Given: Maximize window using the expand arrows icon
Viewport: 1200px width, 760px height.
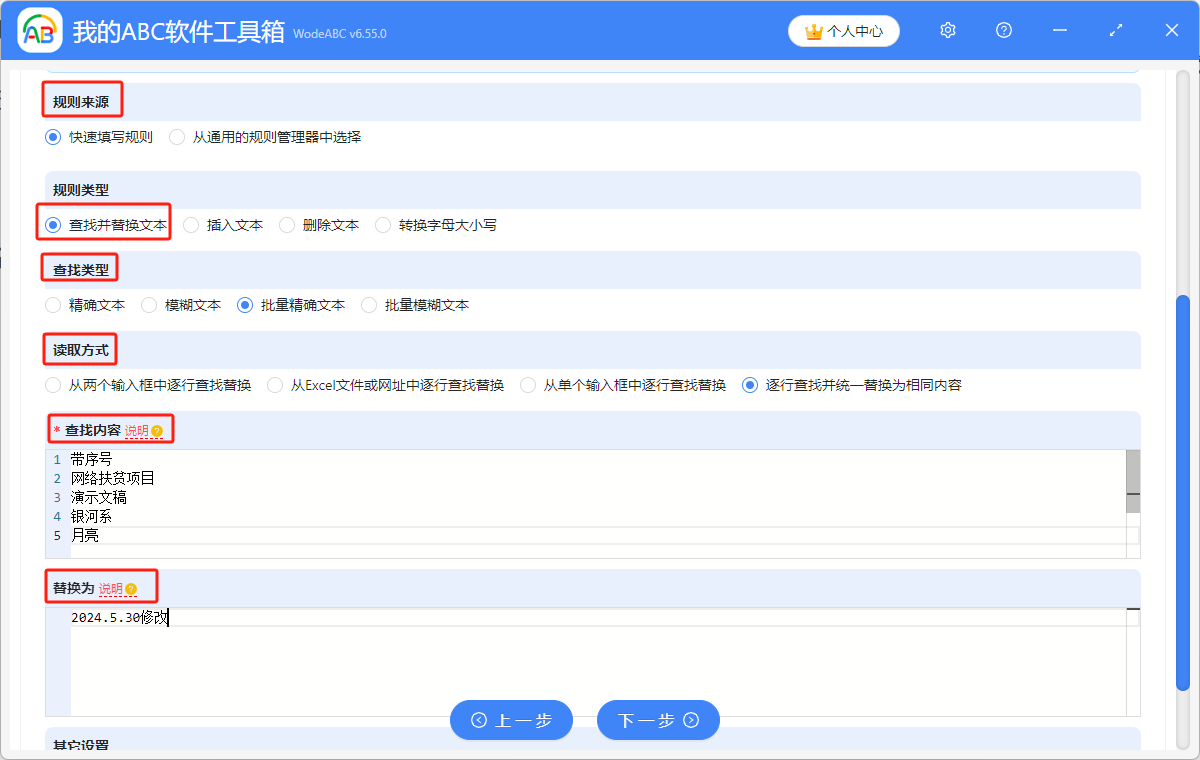Looking at the screenshot, I should (1116, 31).
